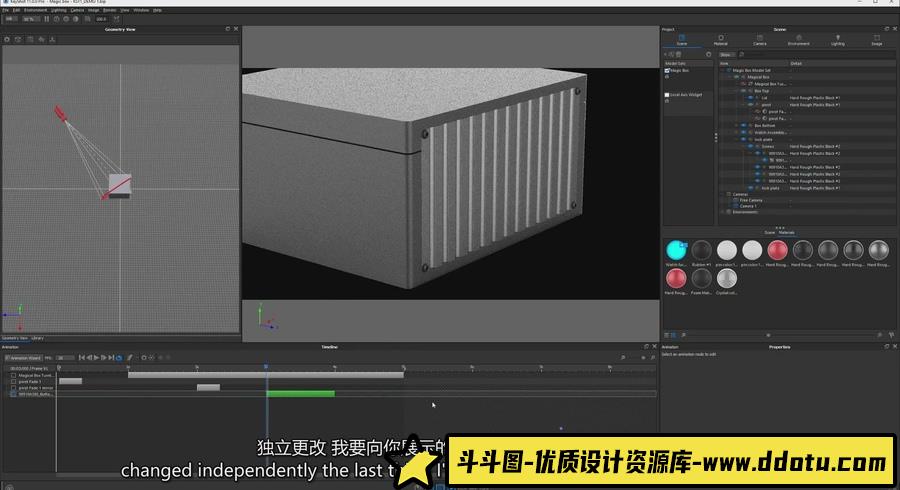Image resolution: width=900 pixels, height=490 pixels.
Task: Open the File menu
Action: pyautogui.click(x=6, y=10)
